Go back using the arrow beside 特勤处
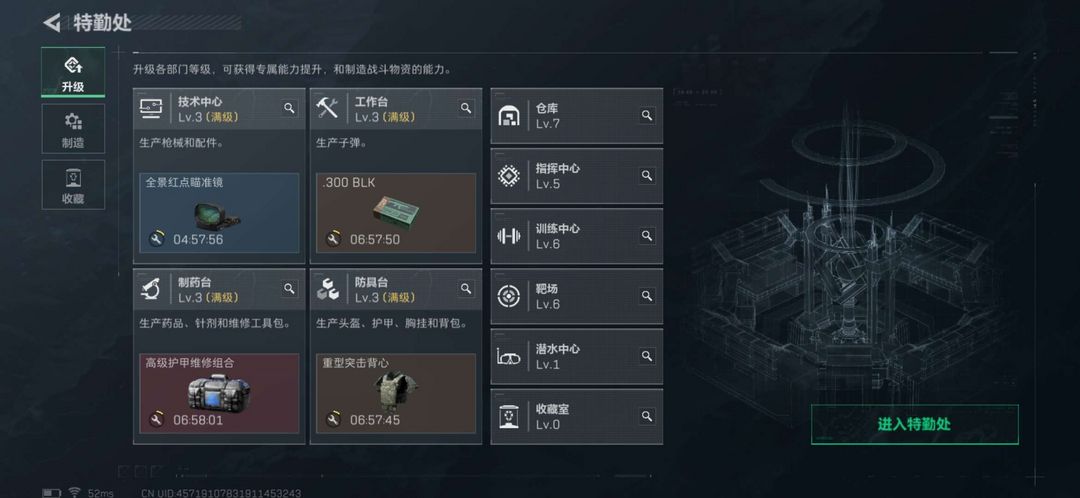This screenshot has height=498, width=1080. [52, 23]
